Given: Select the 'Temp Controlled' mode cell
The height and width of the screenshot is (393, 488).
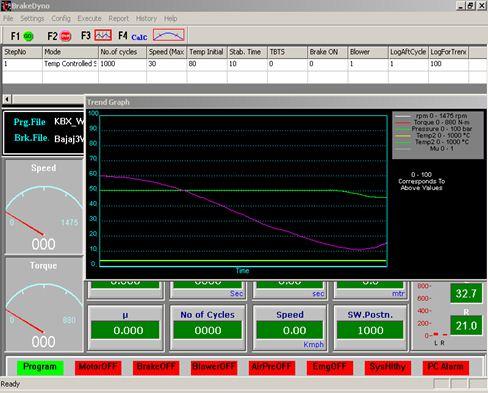Looking at the screenshot, I should tap(70, 64).
